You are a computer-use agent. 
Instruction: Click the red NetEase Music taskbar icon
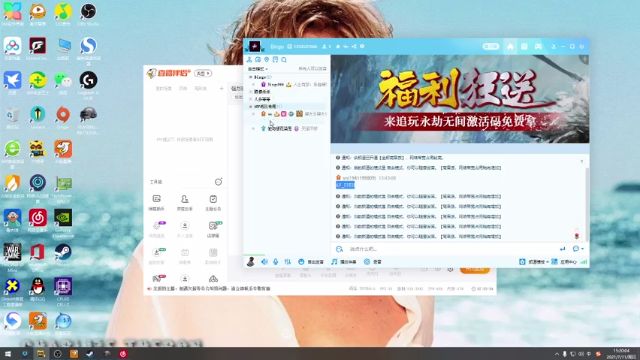(x=123, y=354)
